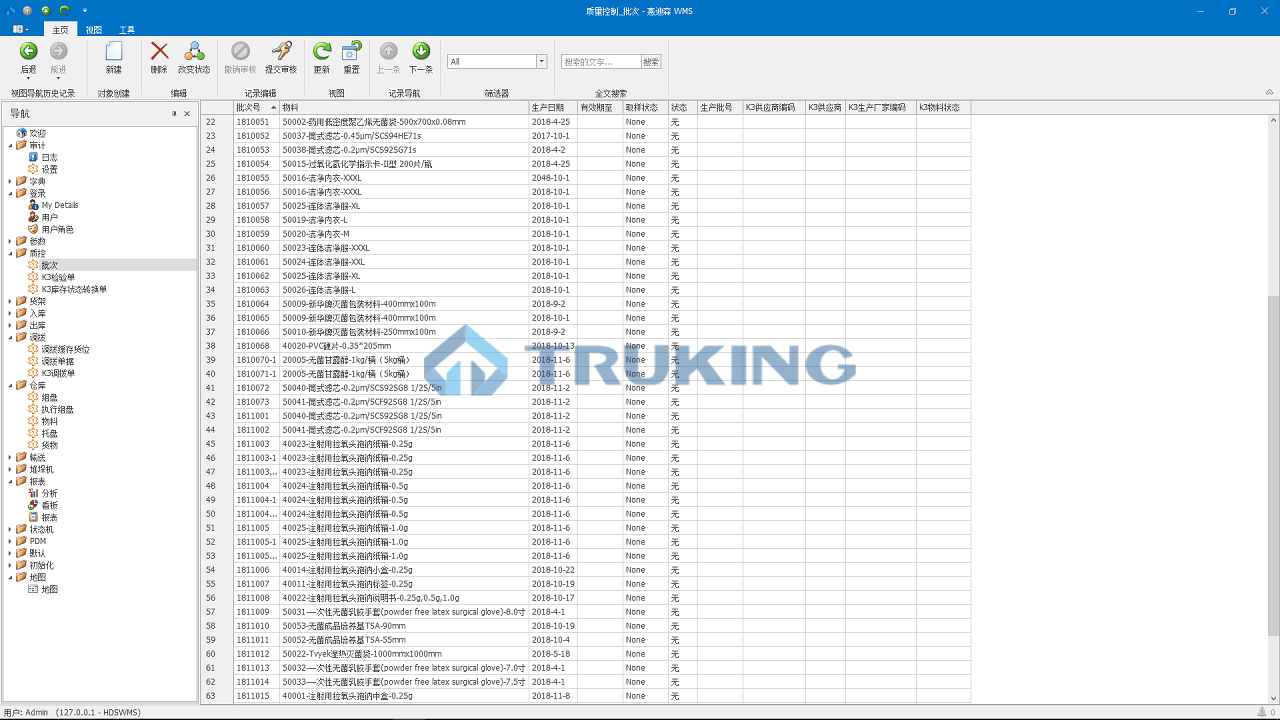The height and width of the screenshot is (720, 1280).
Task: Go to next record with 下一条 icon
Action: click(x=421, y=51)
